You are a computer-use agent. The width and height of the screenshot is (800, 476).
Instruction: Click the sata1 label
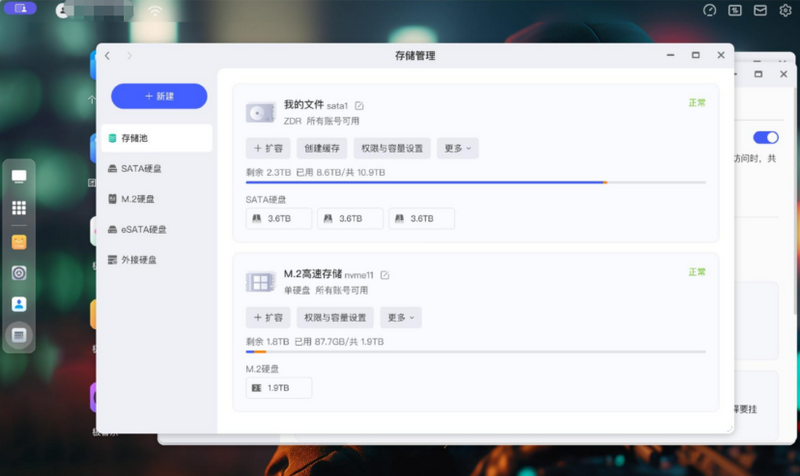(337, 106)
